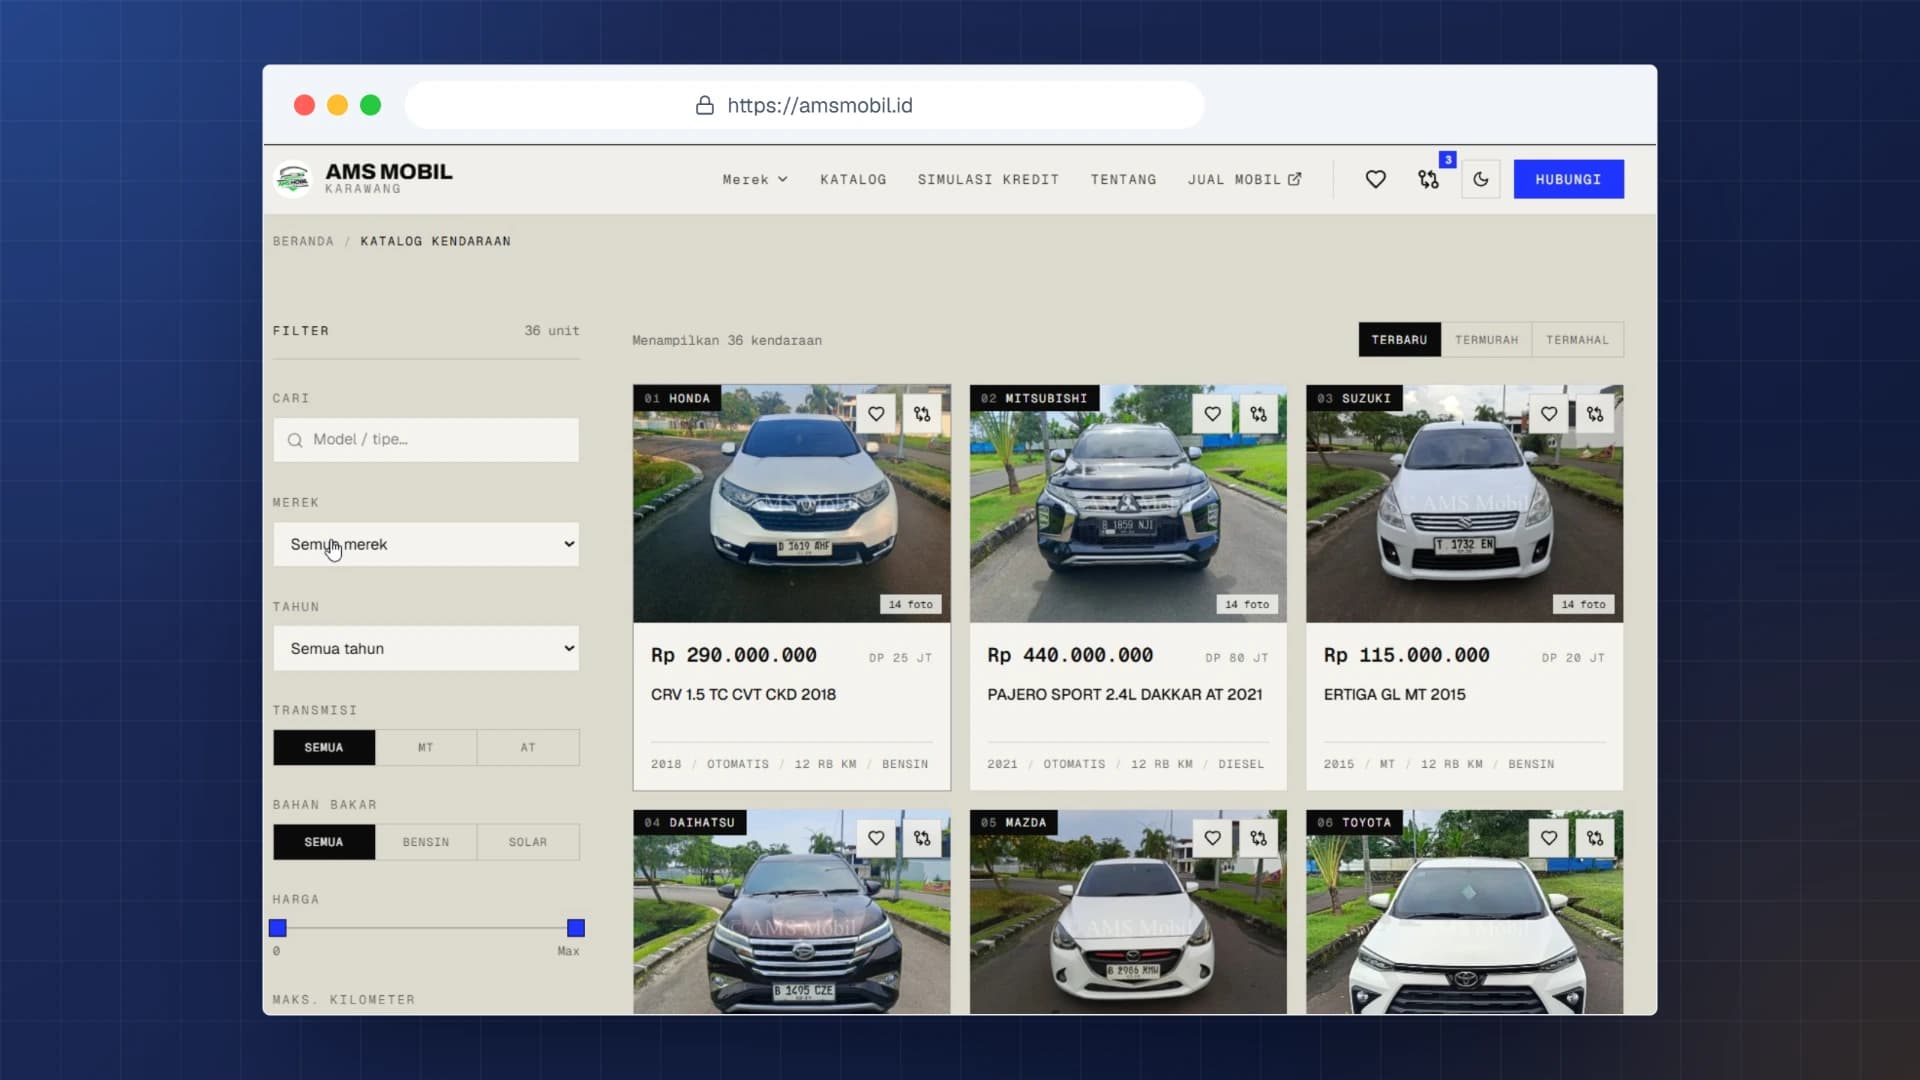Open the compare icon with badge 3
The width and height of the screenshot is (1920, 1080).
1429,179
